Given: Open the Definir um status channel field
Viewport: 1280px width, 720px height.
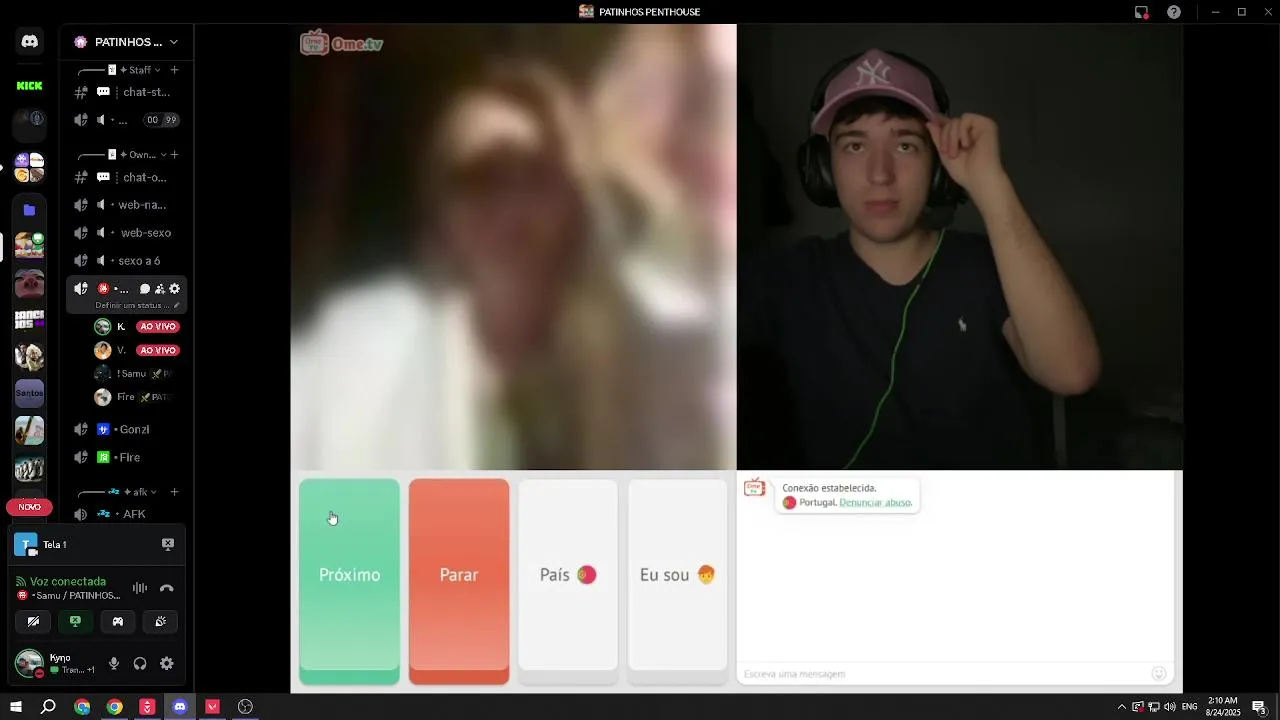Looking at the screenshot, I should (x=138, y=305).
